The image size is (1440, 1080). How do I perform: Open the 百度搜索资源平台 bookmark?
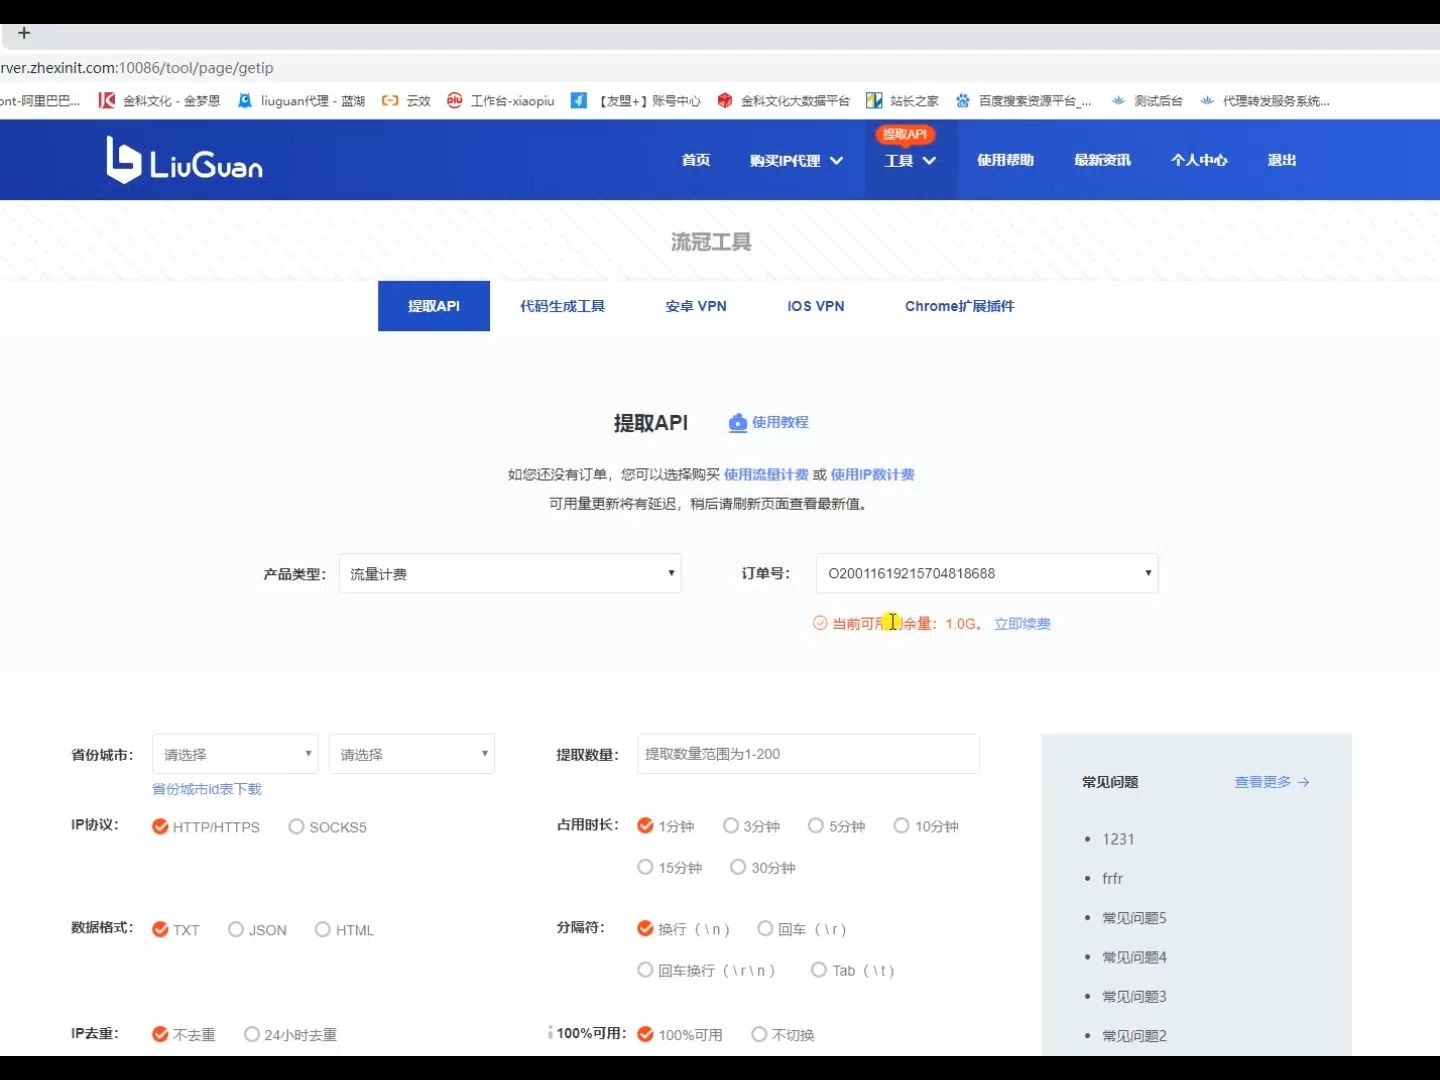pos(1023,101)
